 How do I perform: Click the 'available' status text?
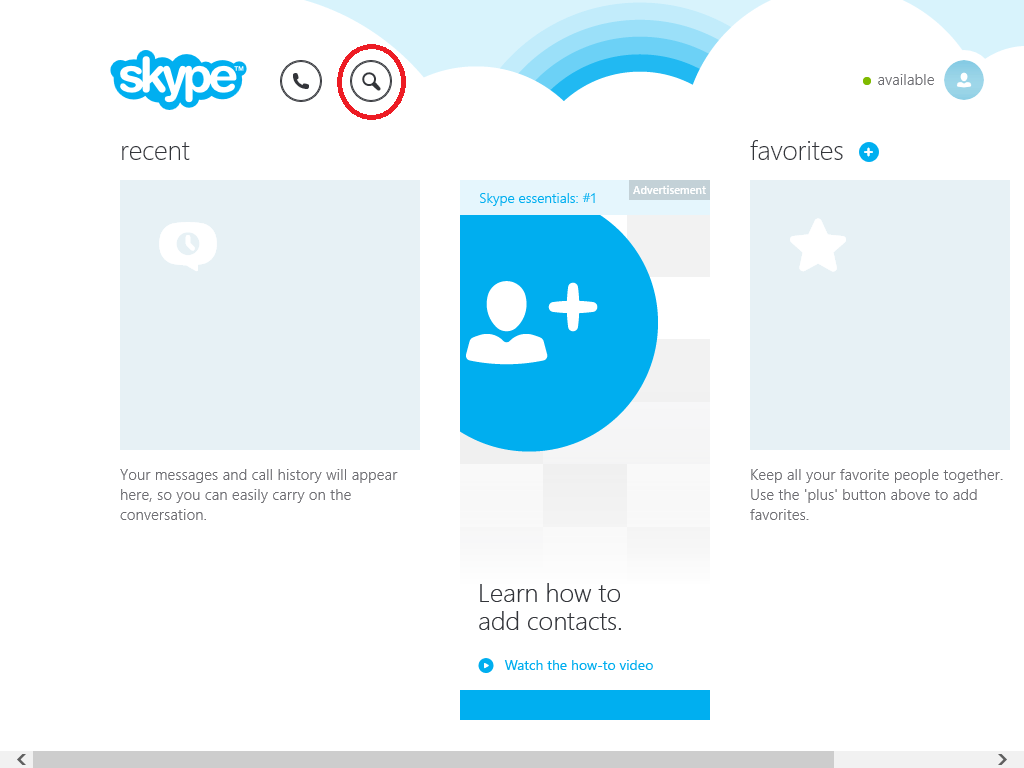(x=905, y=80)
